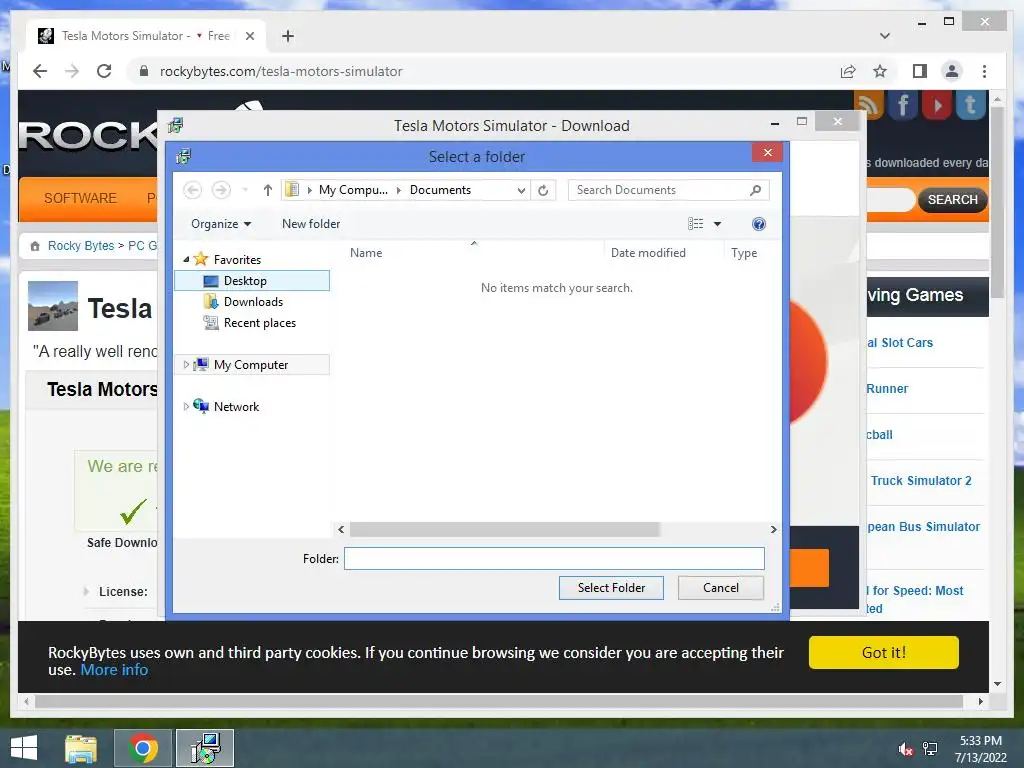Open the recent locations dropdown arrow
Screen dimensions: 1024x768
pos(245,190)
